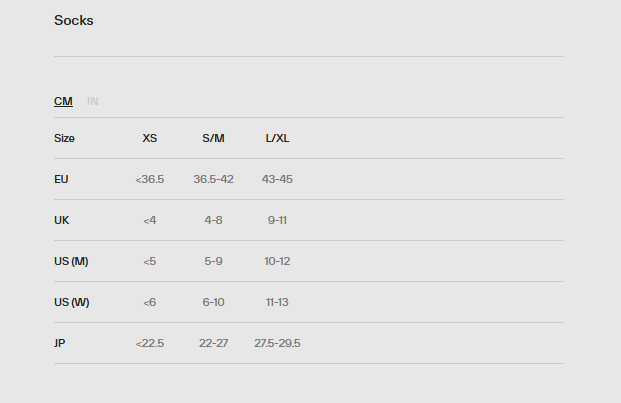Screen dimensions: 621x403
Task: Click the Socks heading
Action: (x=74, y=20)
